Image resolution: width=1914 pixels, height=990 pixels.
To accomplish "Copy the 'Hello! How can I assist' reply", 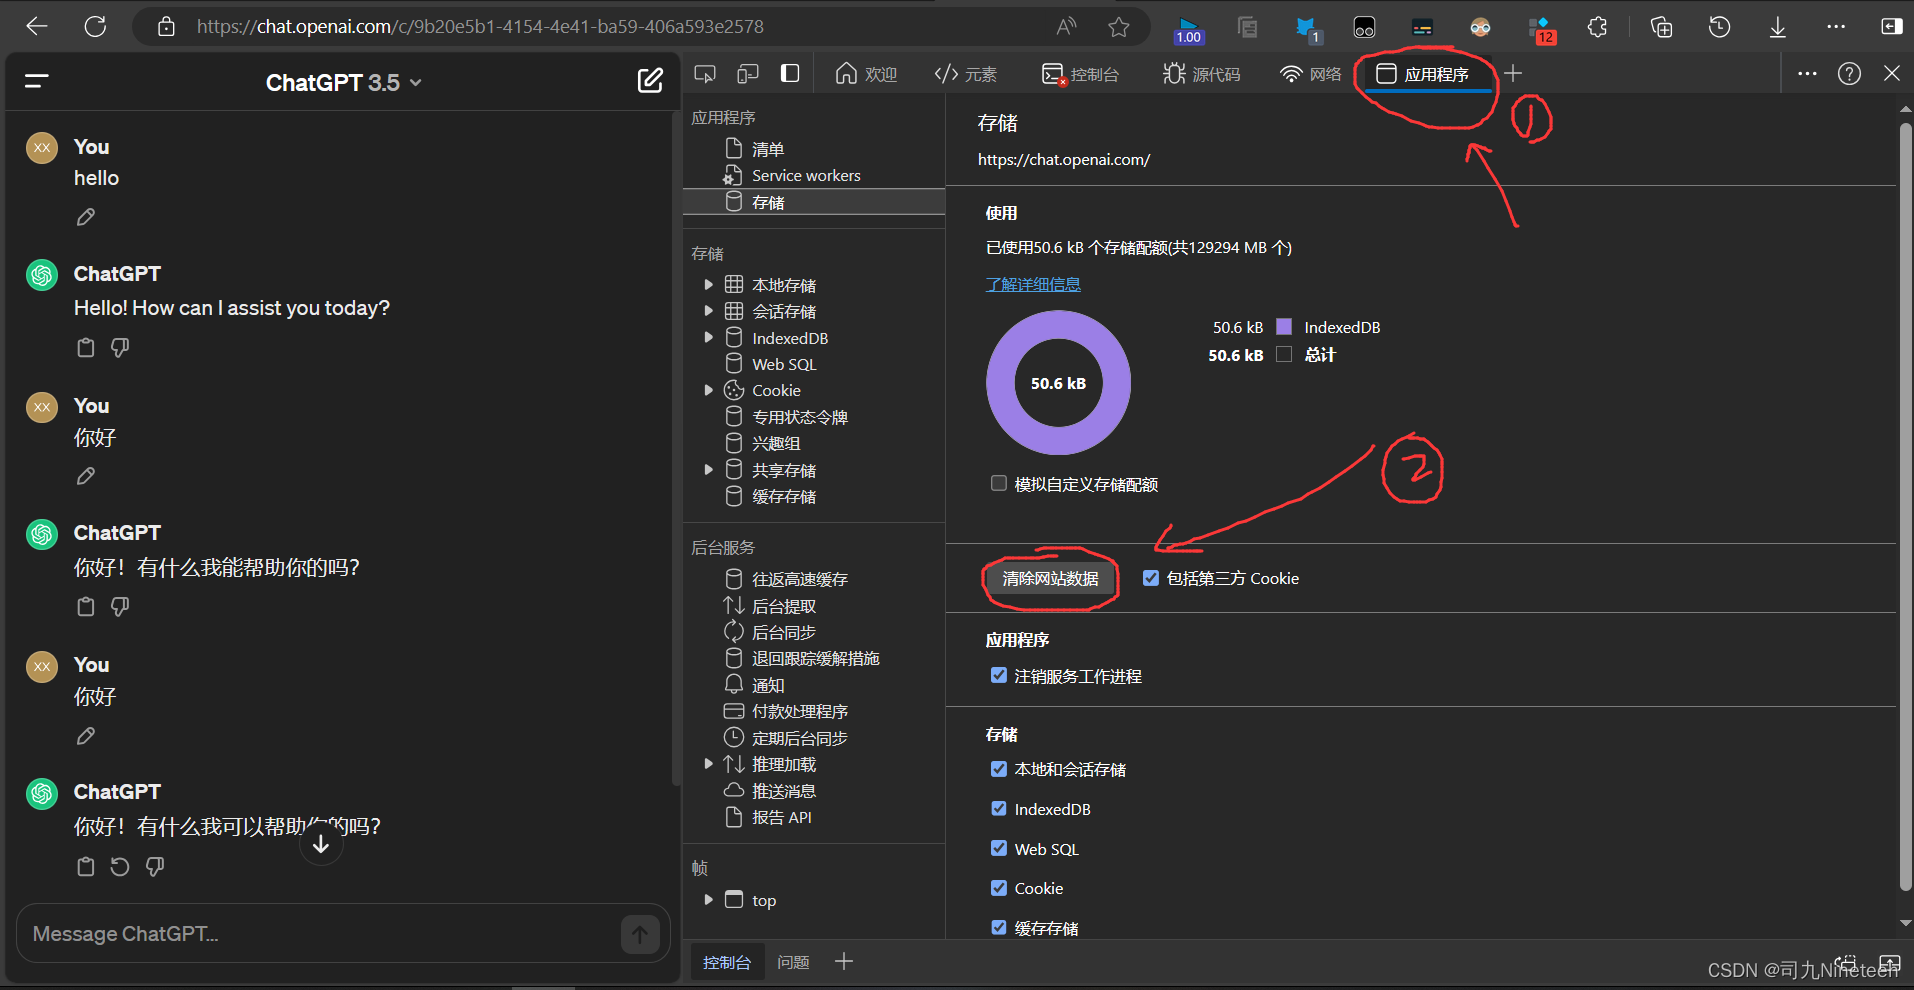I will [x=86, y=348].
